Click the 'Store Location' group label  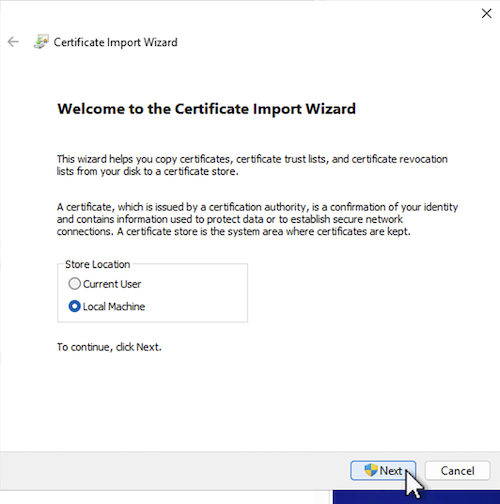pos(97,264)
